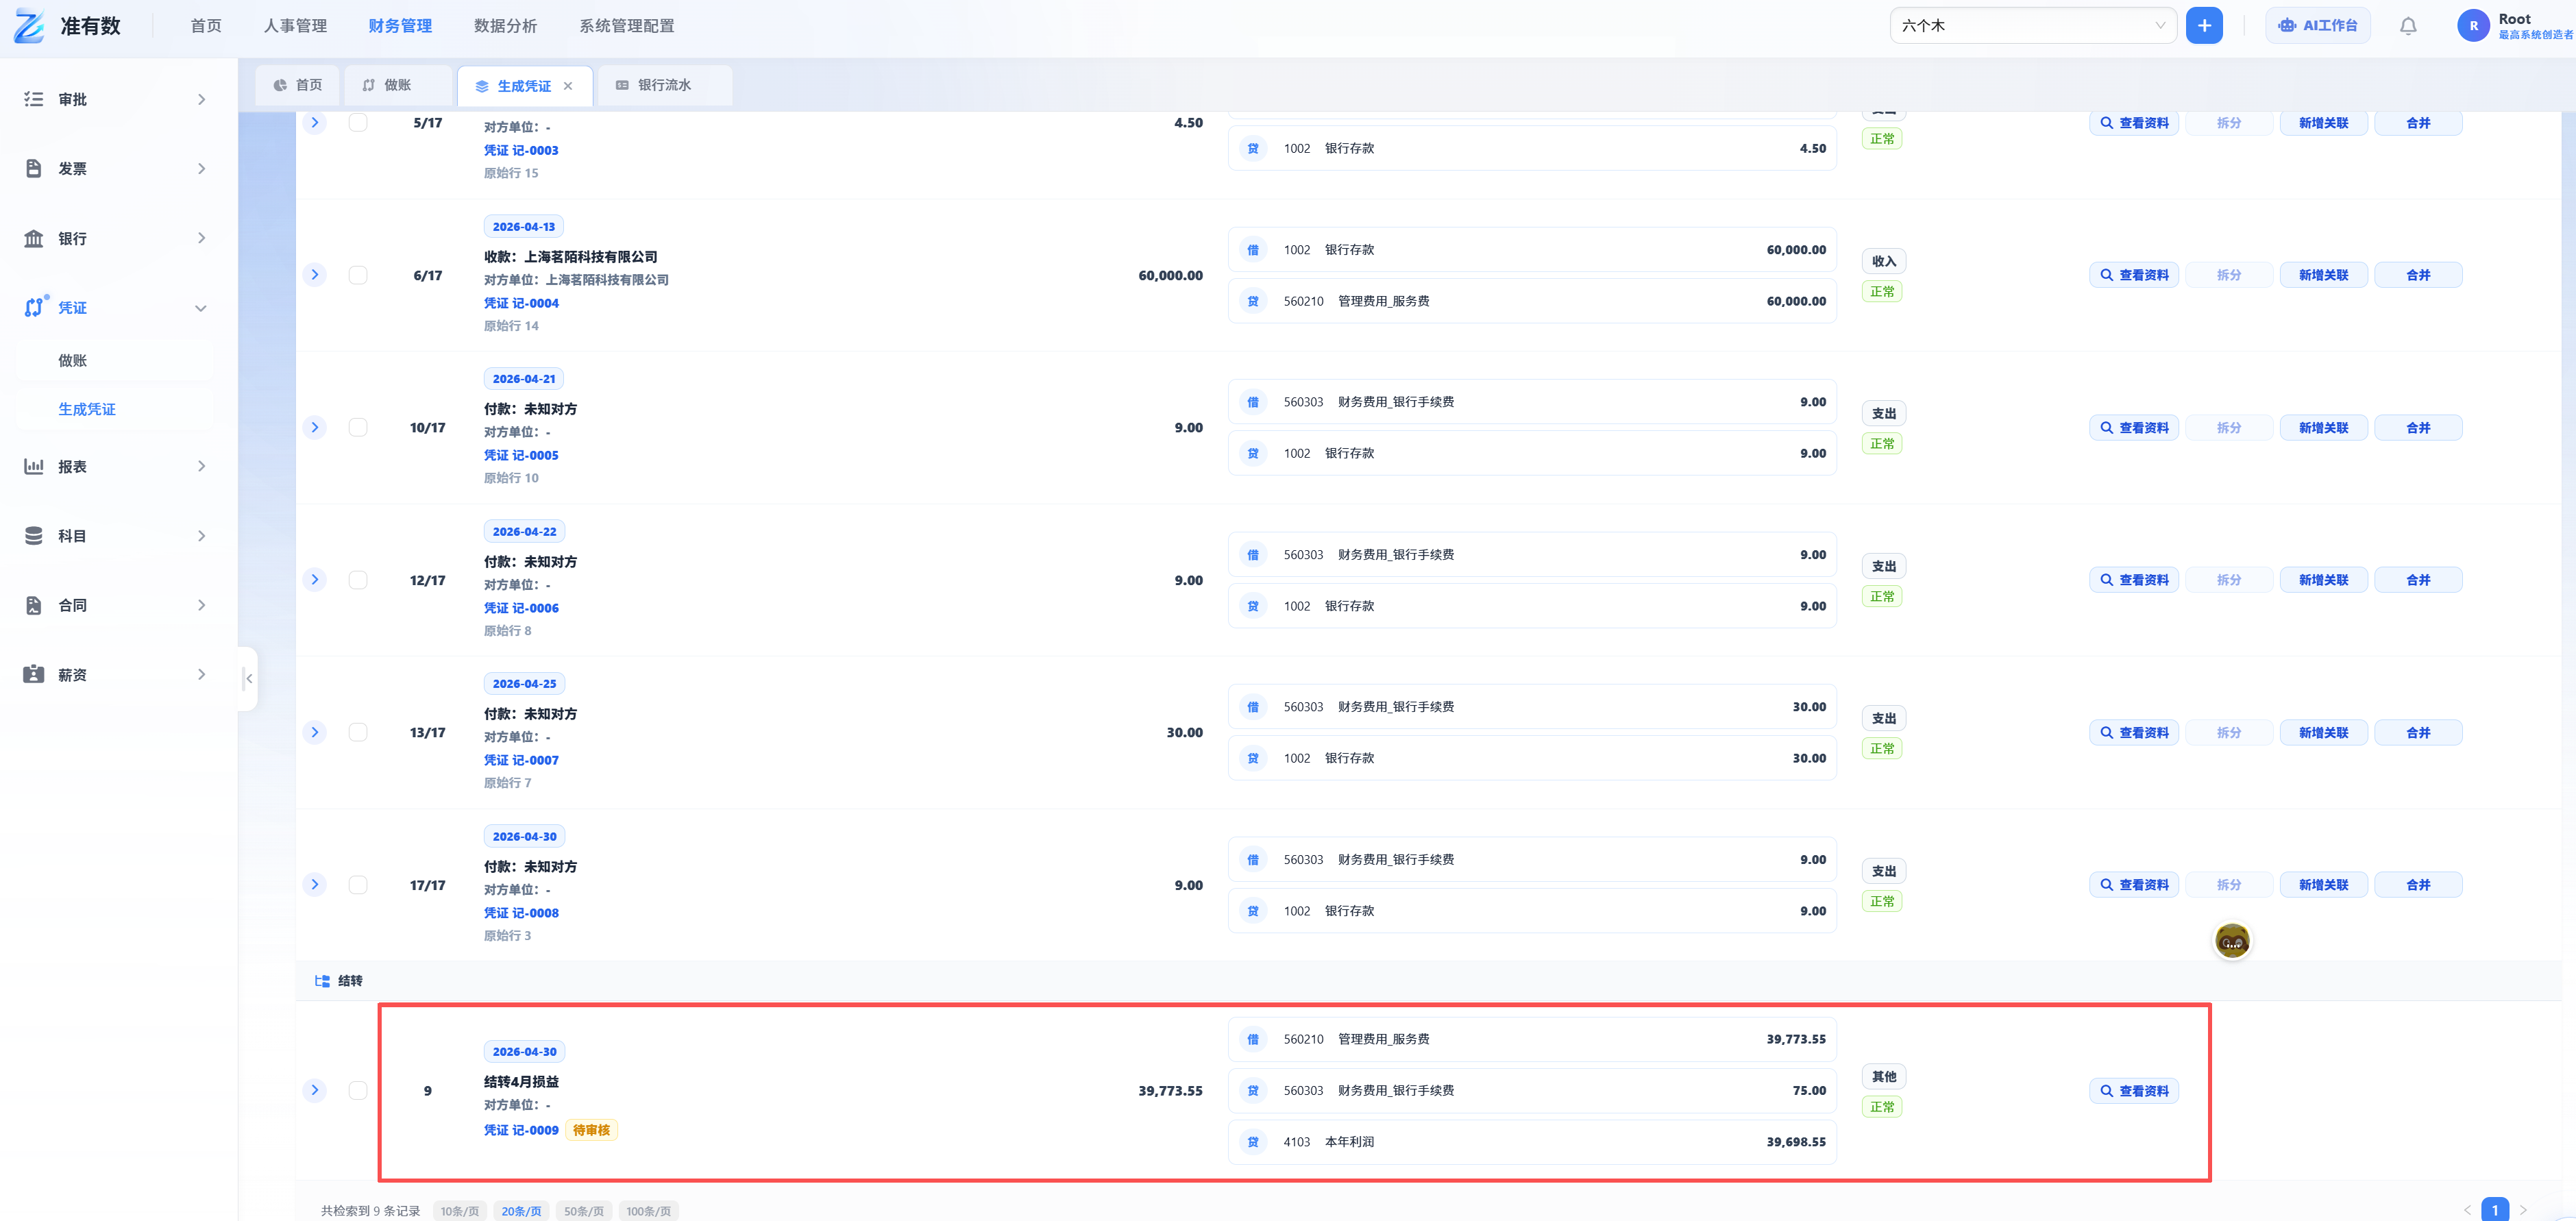Click 拆分 for row 13/17
The image size is (2576, 1221).
(x=2229, y=733)
